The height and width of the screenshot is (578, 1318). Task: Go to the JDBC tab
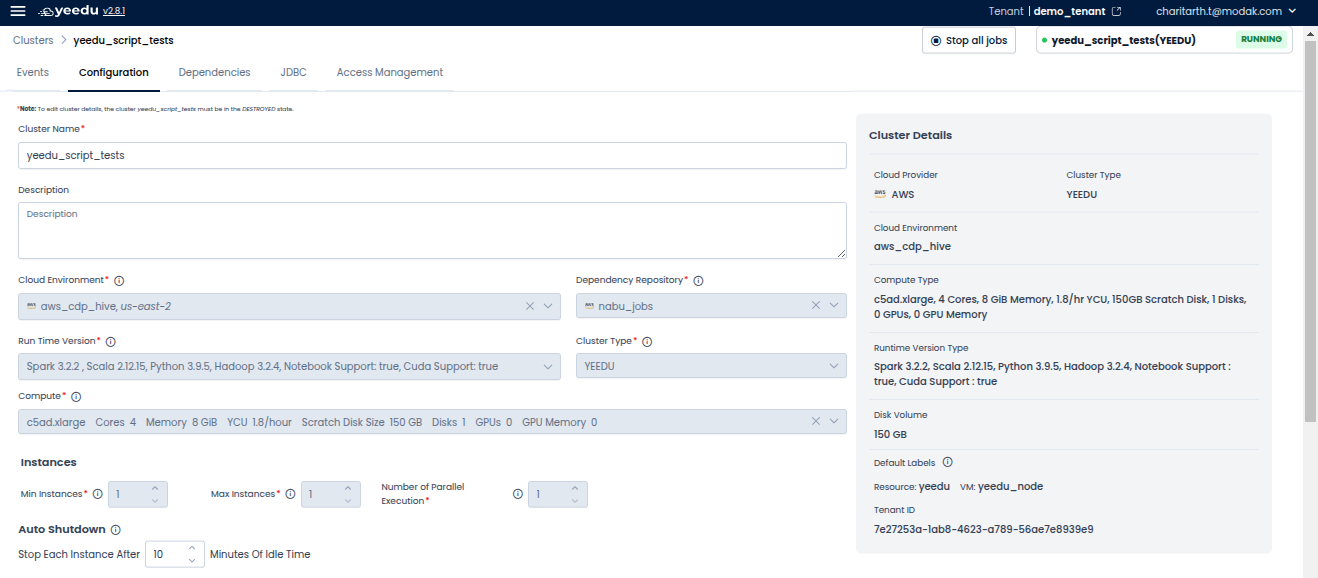[x=294, y=72]
